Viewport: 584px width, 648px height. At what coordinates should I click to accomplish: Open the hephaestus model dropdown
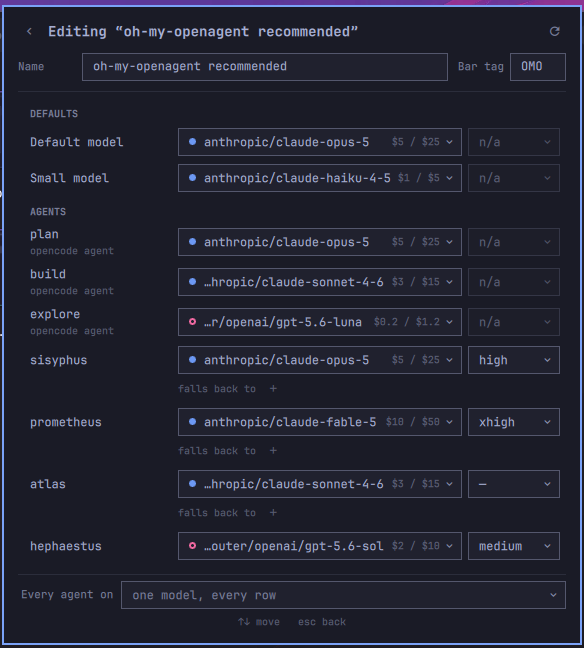tap(319, 546)
